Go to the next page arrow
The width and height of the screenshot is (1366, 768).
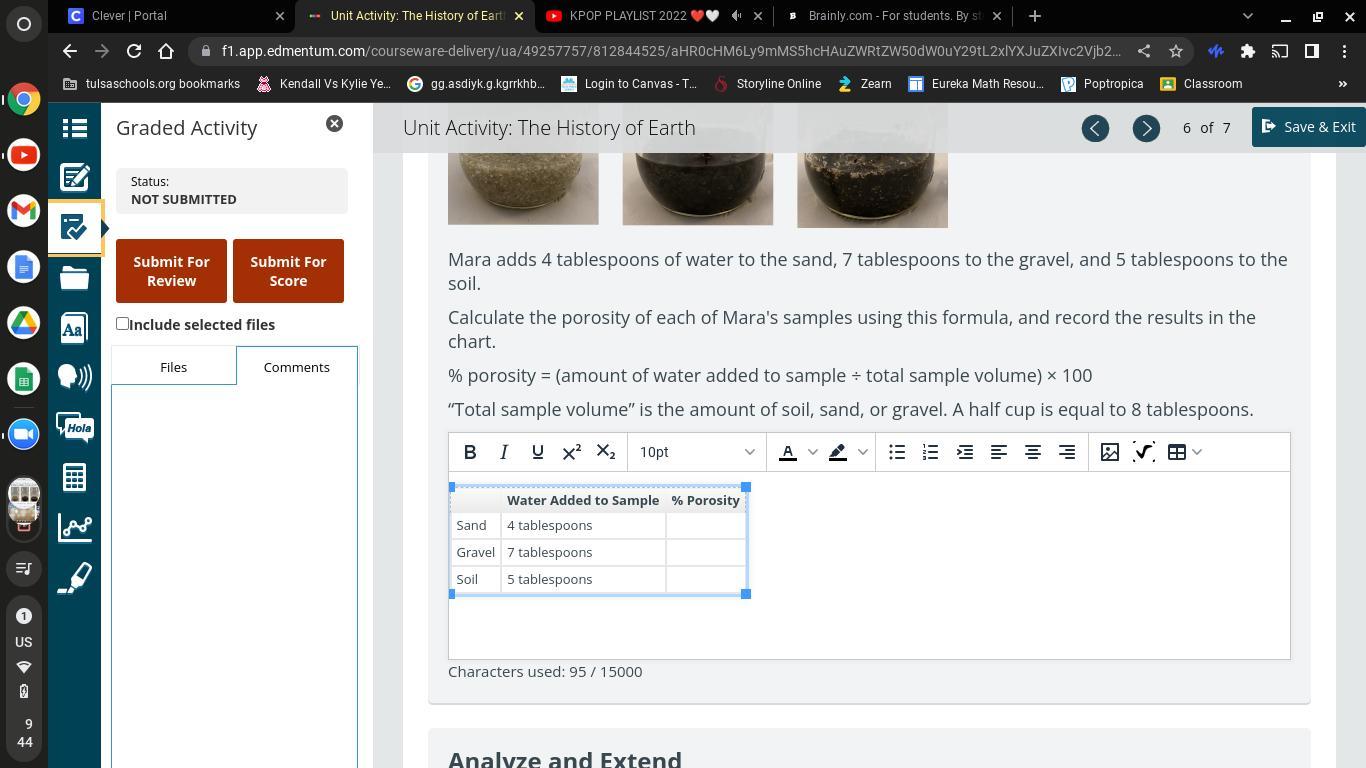click(x=1146, y=128)
